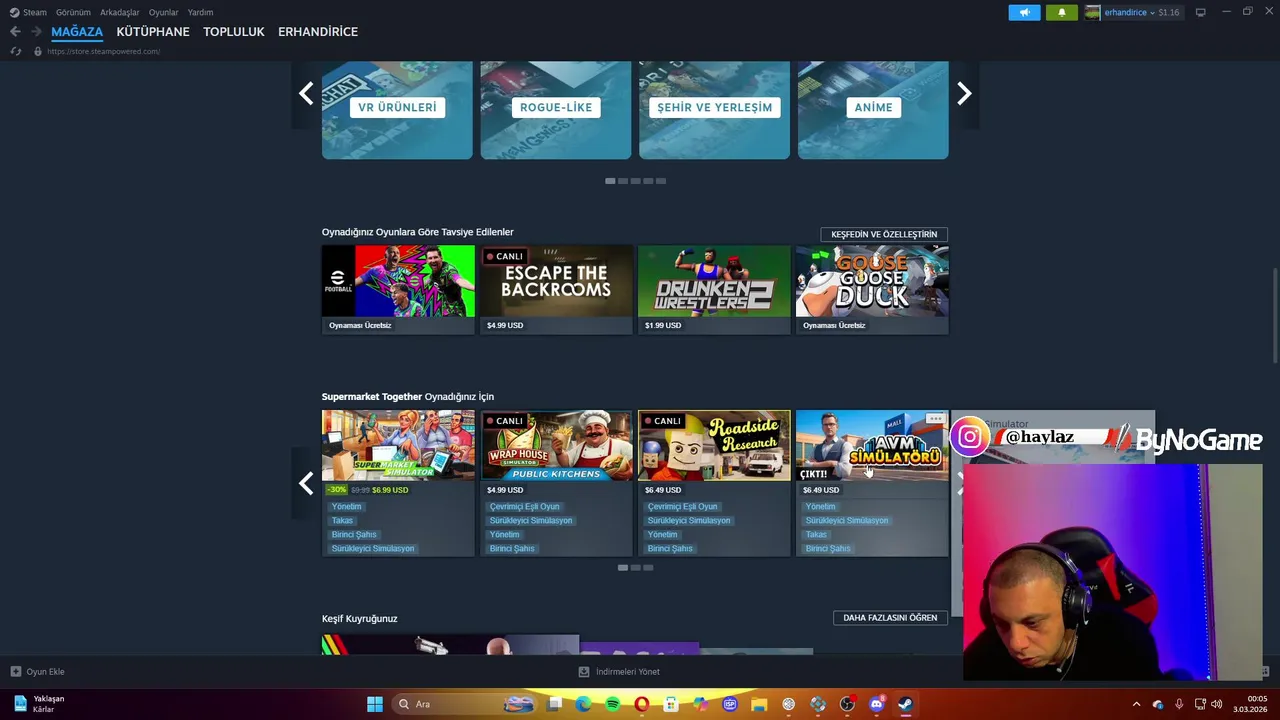Open the Arkadaşlar menu
This screenshot has height=720, width=1280.
[x=120, y=12]
